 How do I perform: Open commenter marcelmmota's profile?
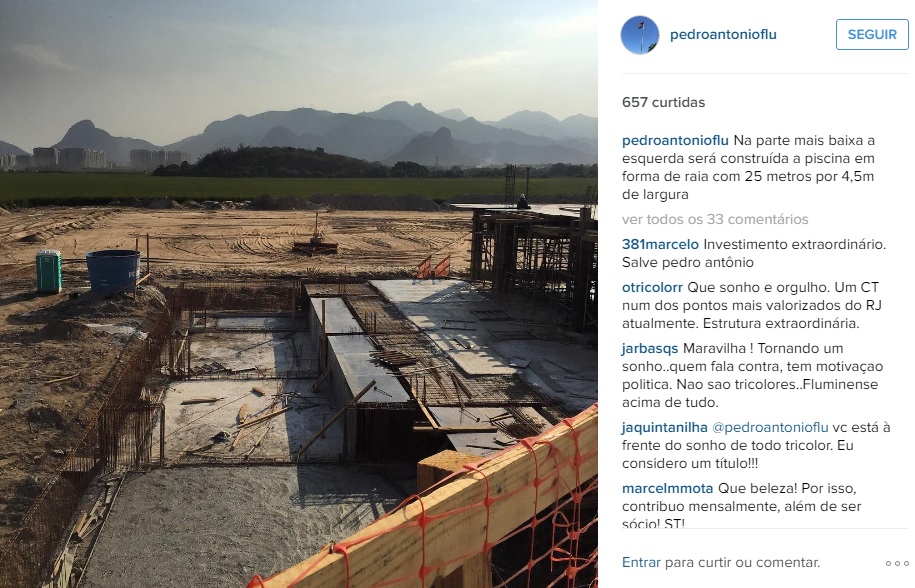point(668,488)
